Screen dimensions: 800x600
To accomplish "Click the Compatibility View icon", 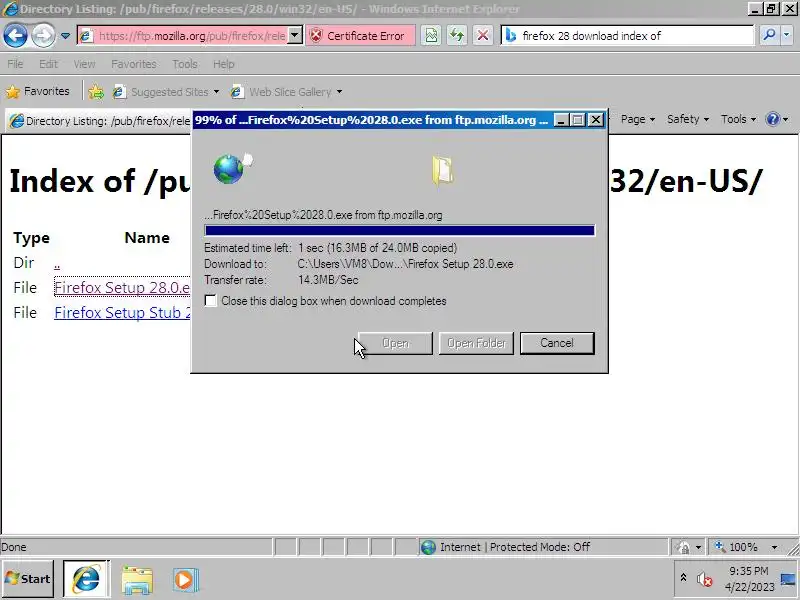I will [431, 36].
